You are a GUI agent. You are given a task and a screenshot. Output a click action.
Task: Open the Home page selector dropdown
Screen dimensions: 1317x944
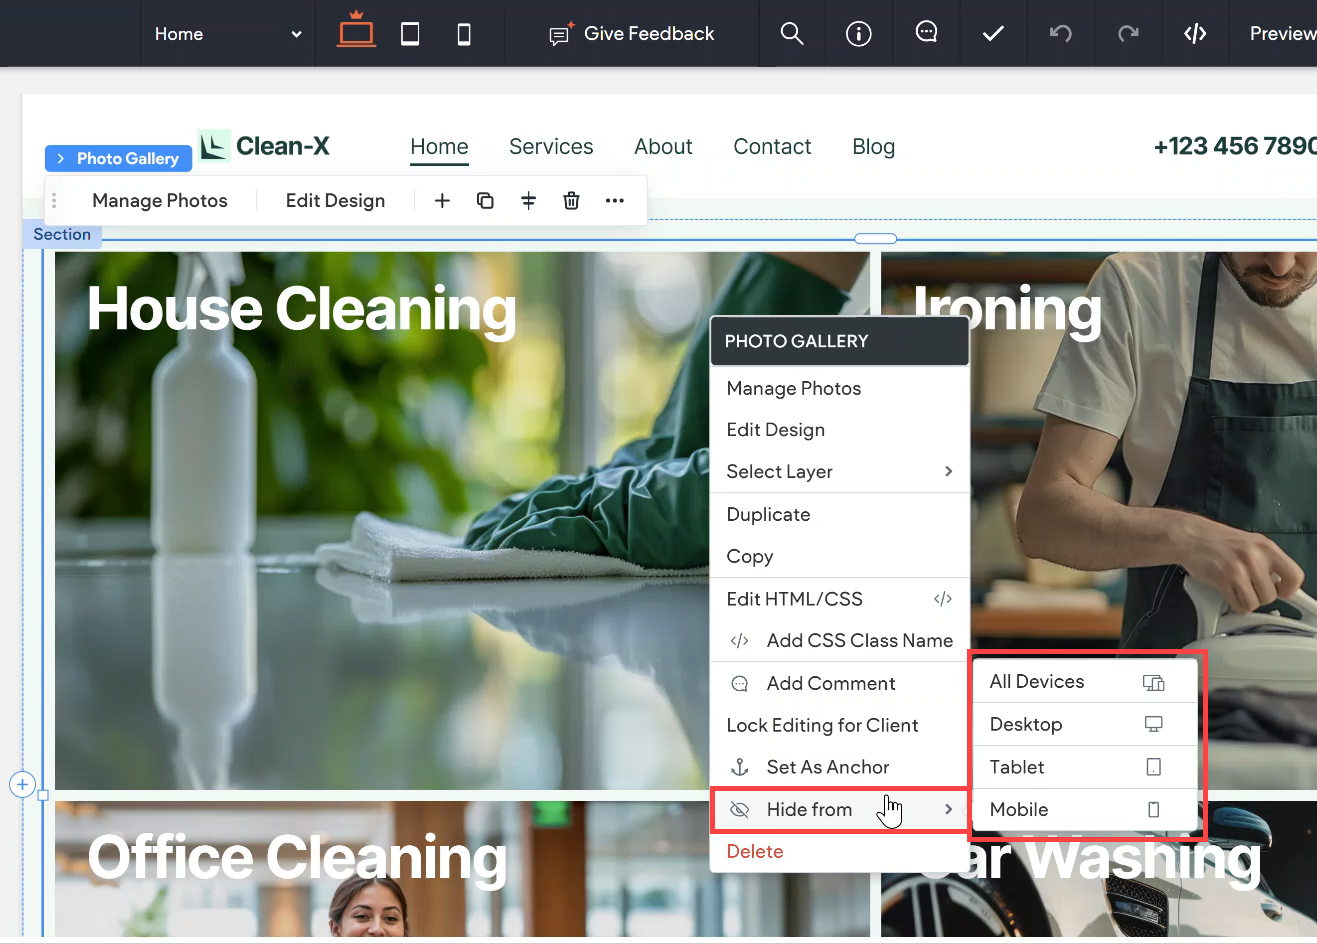(227, 33)
